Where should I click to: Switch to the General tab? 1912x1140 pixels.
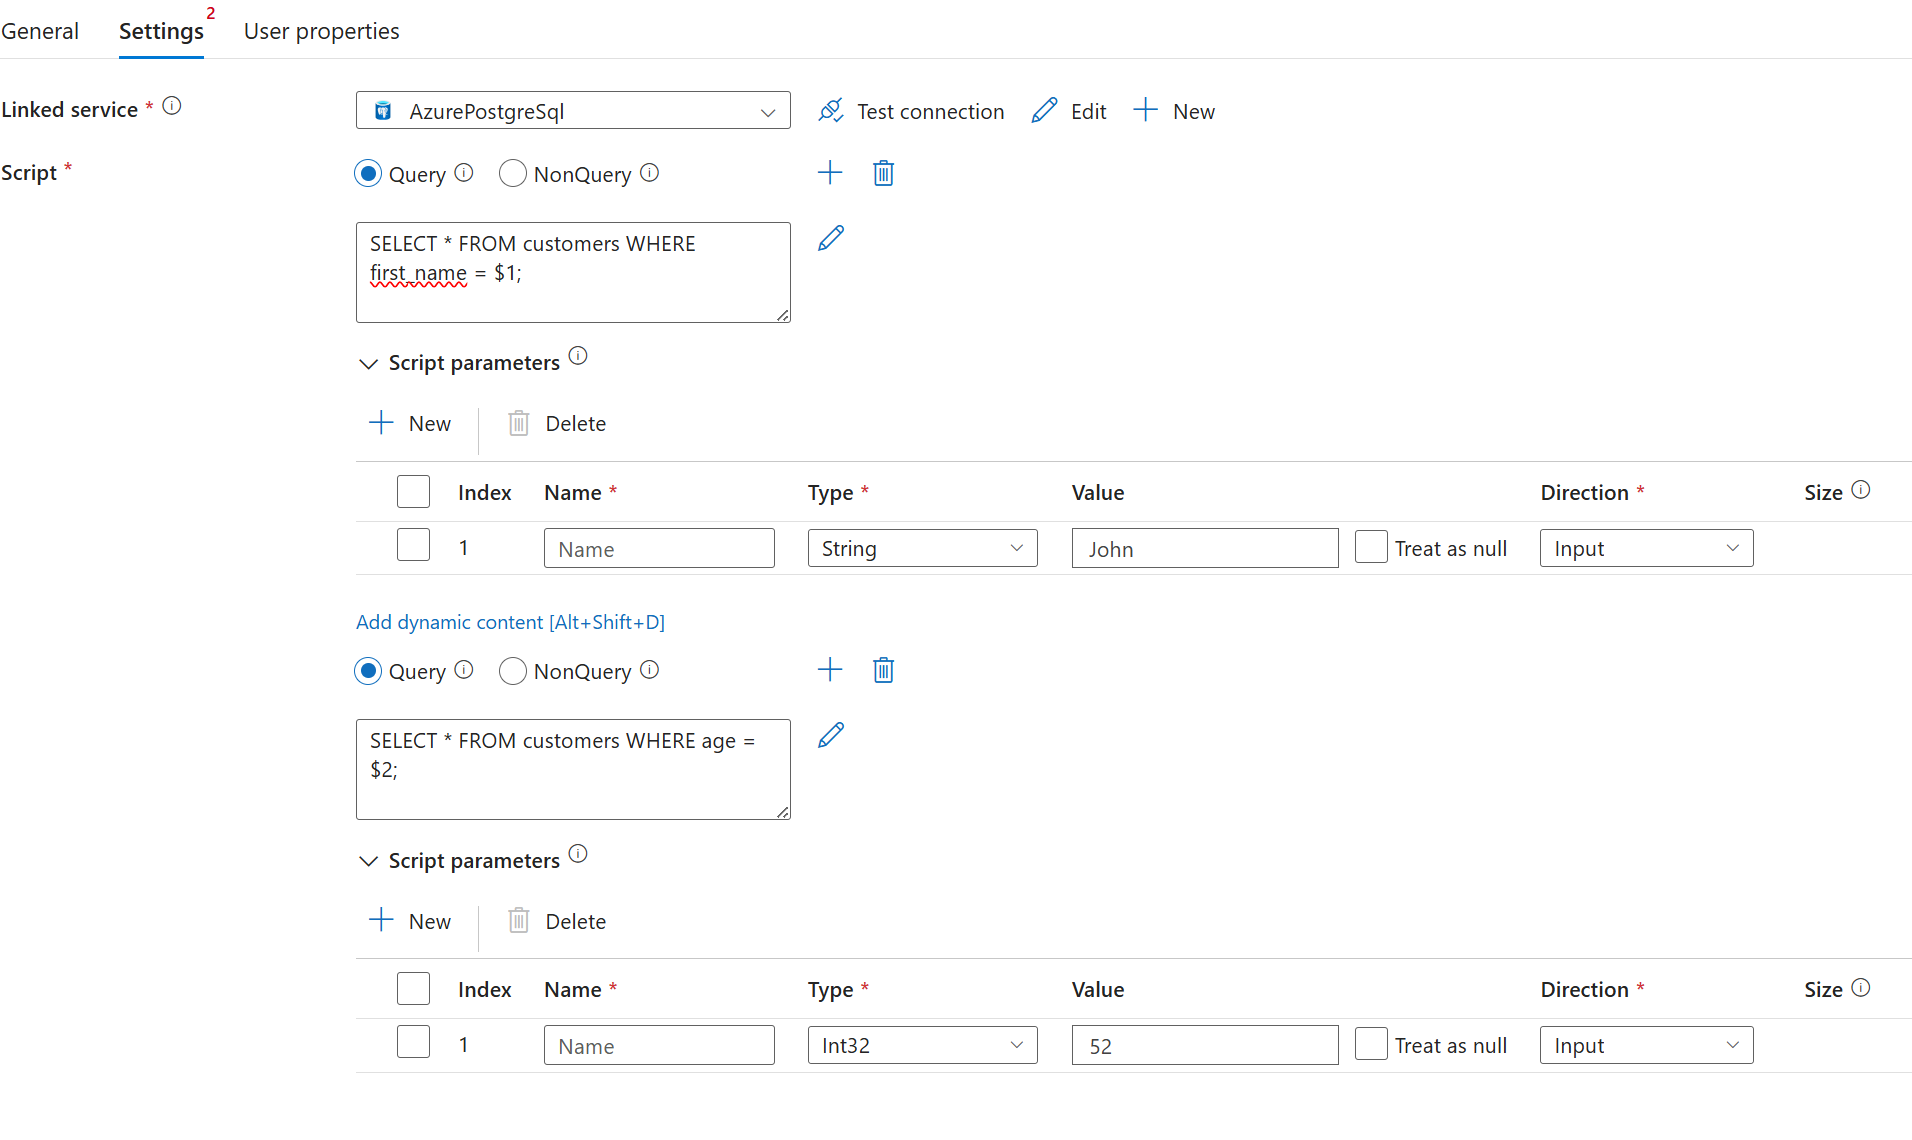tap(40, 31)
